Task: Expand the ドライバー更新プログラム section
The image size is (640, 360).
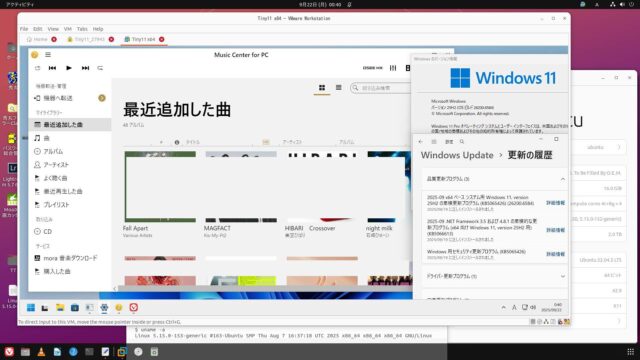Action: point(562,276)
